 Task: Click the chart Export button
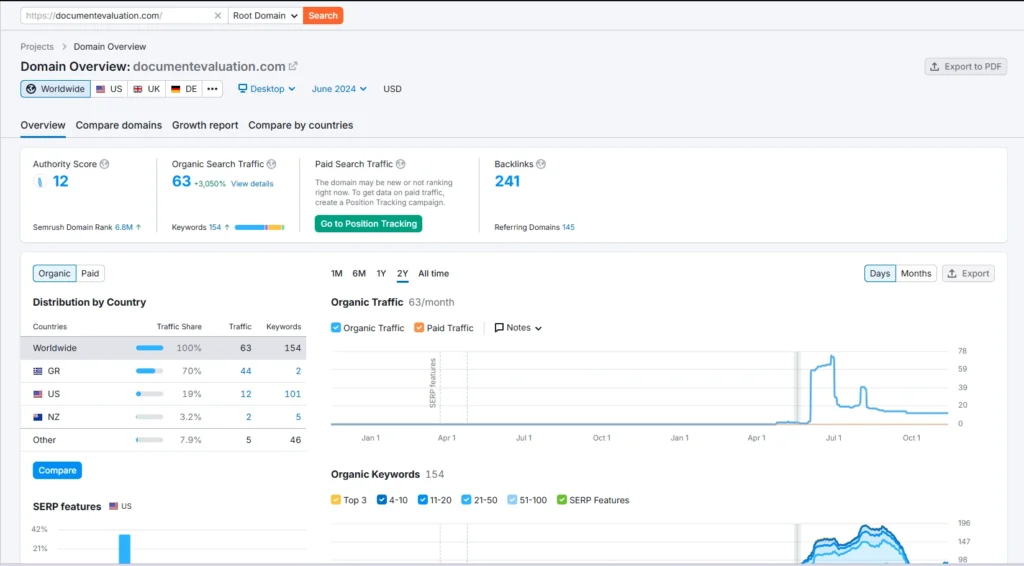point(968,274)
